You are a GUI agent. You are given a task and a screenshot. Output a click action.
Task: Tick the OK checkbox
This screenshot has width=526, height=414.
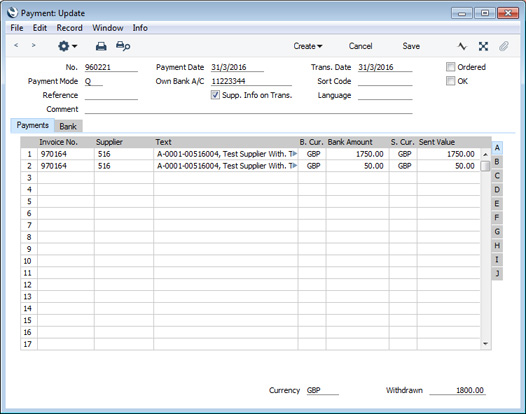click(x=450, y=81)
